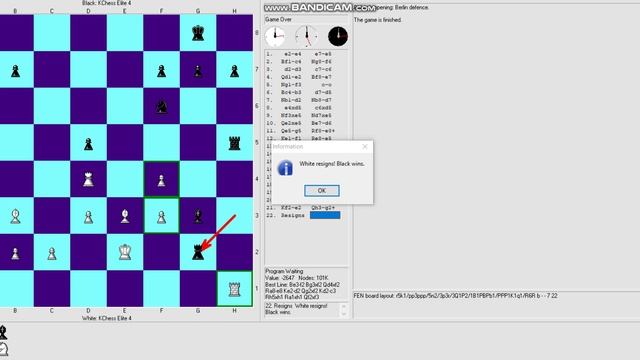Click the down arrow of the comment box scrollbar

[x=343, y=313]
